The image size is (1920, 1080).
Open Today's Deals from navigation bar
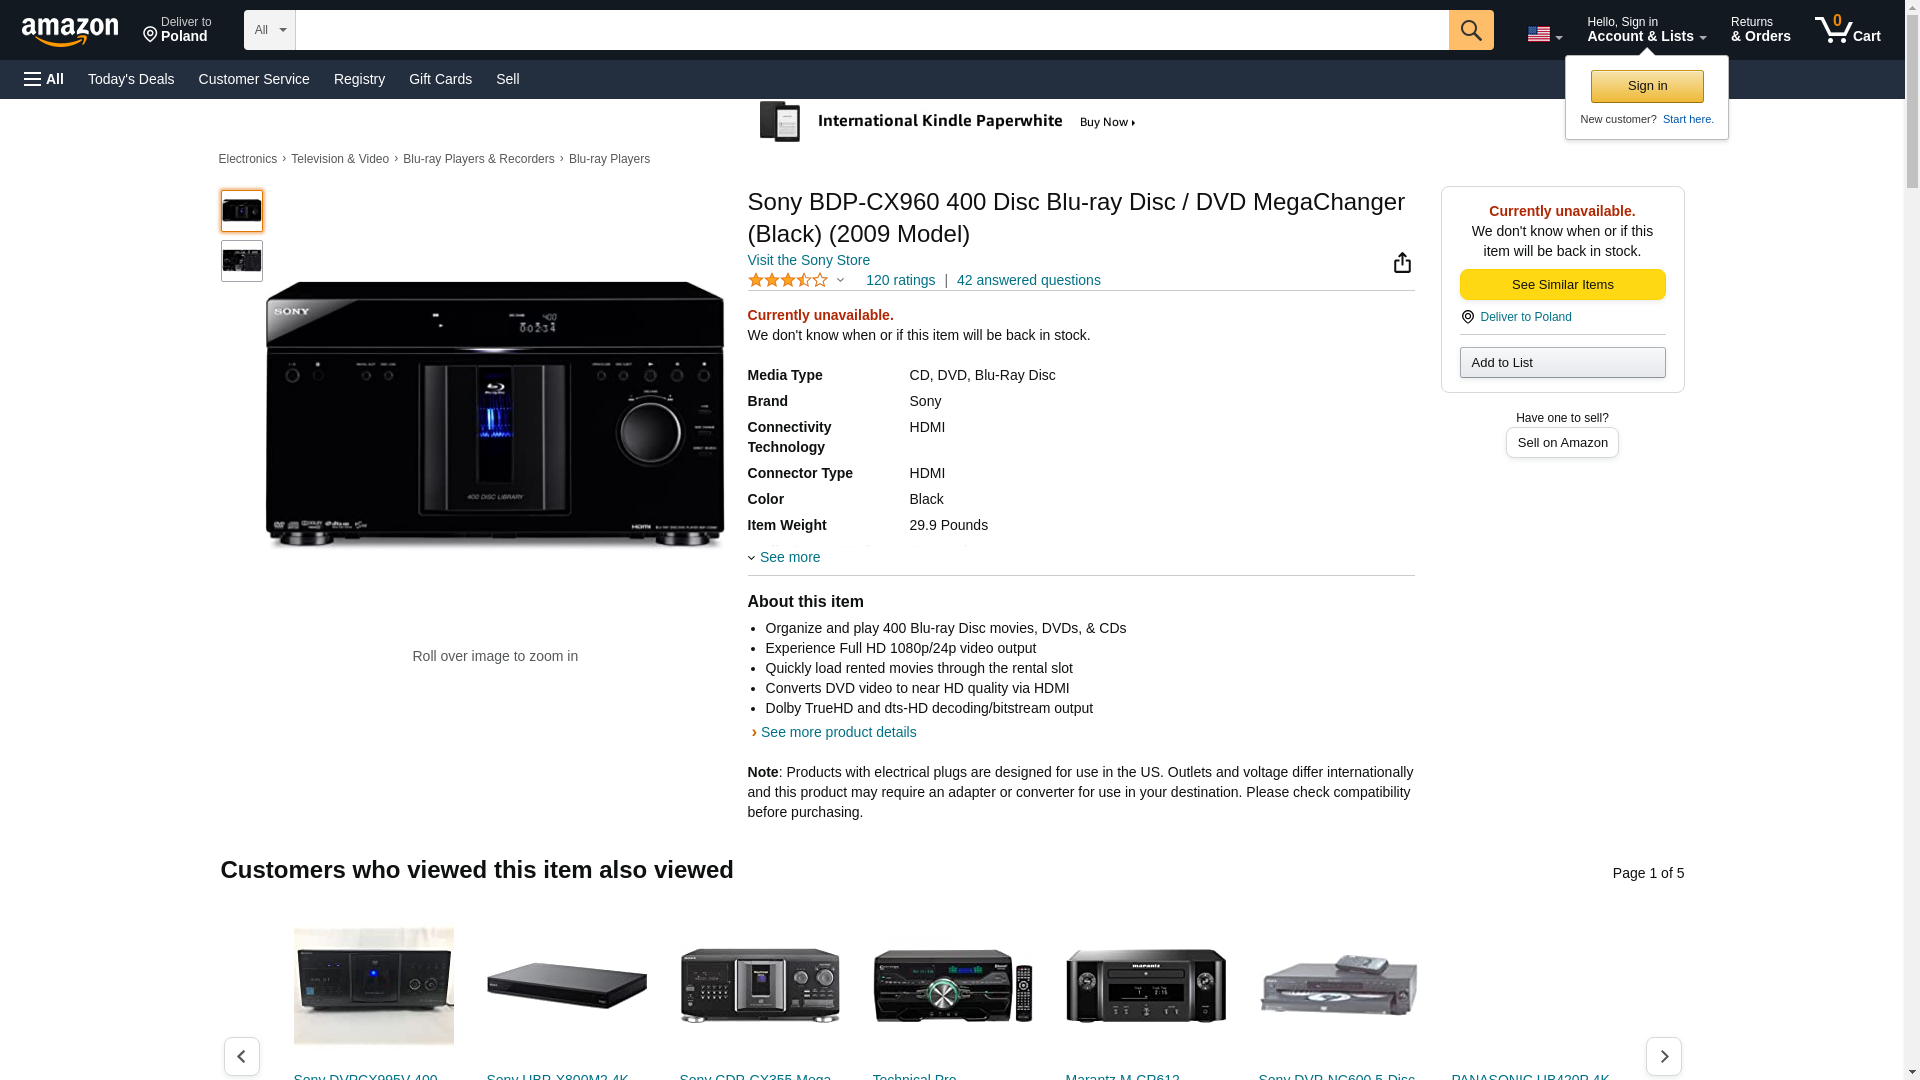(x=131, y=79)
